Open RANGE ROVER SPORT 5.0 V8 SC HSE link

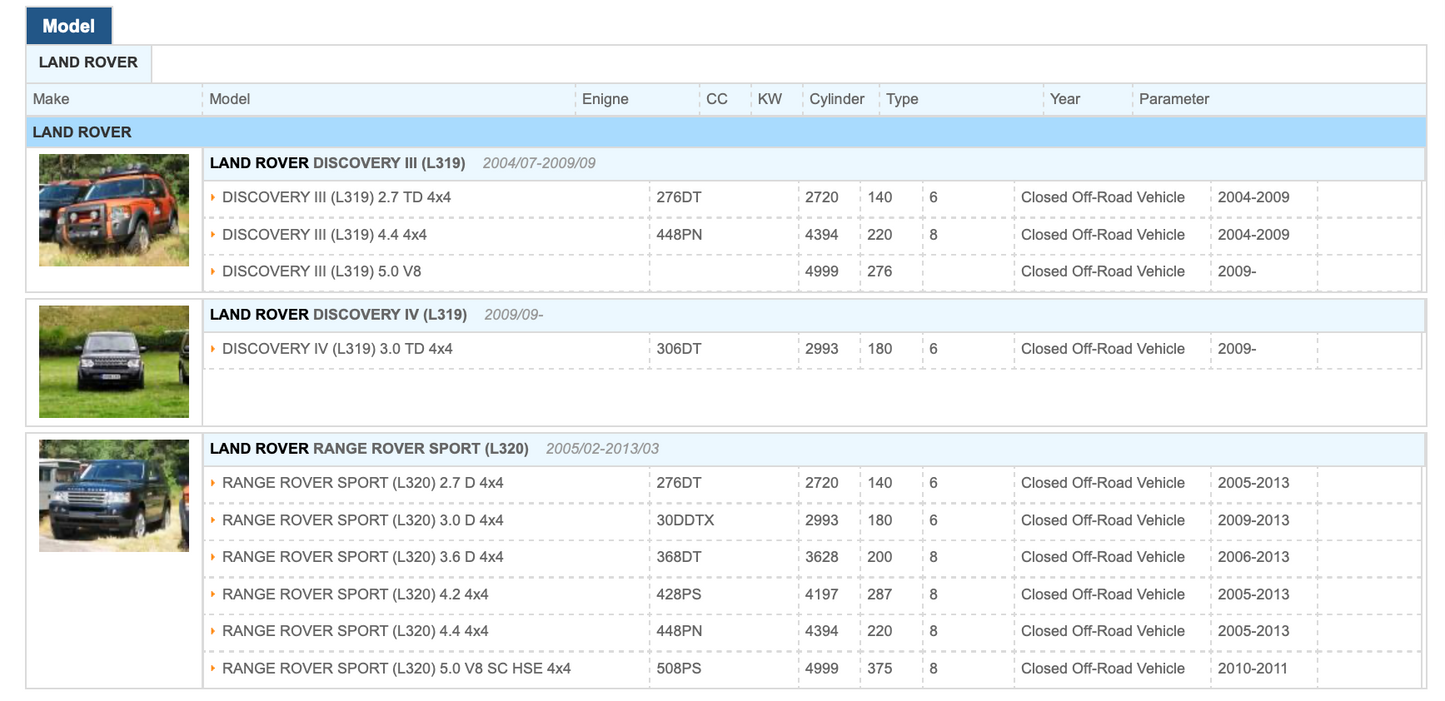click(396, 669)
